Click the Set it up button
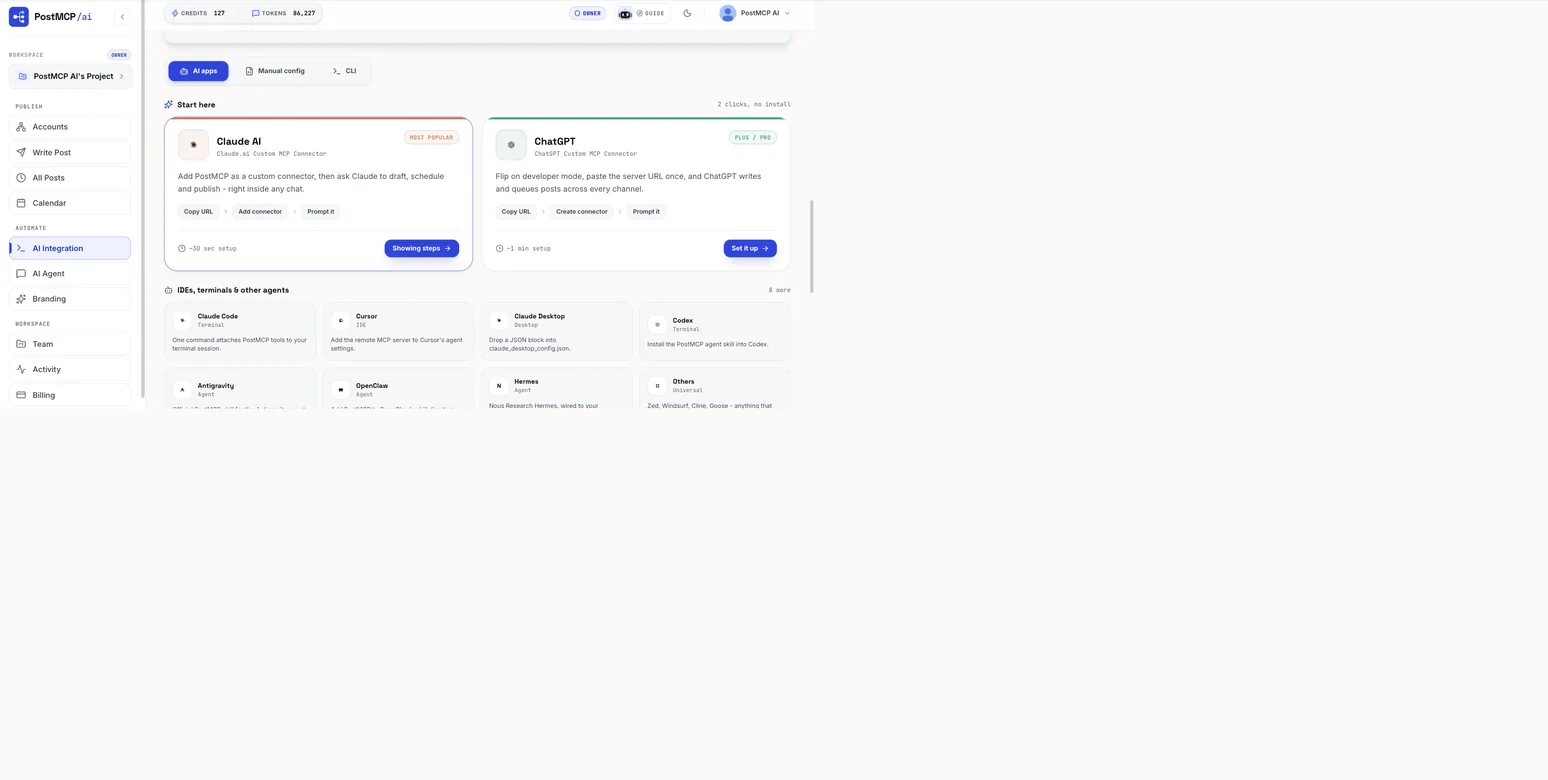This screenshot has height=780, width=1548. tap(750, 248)
